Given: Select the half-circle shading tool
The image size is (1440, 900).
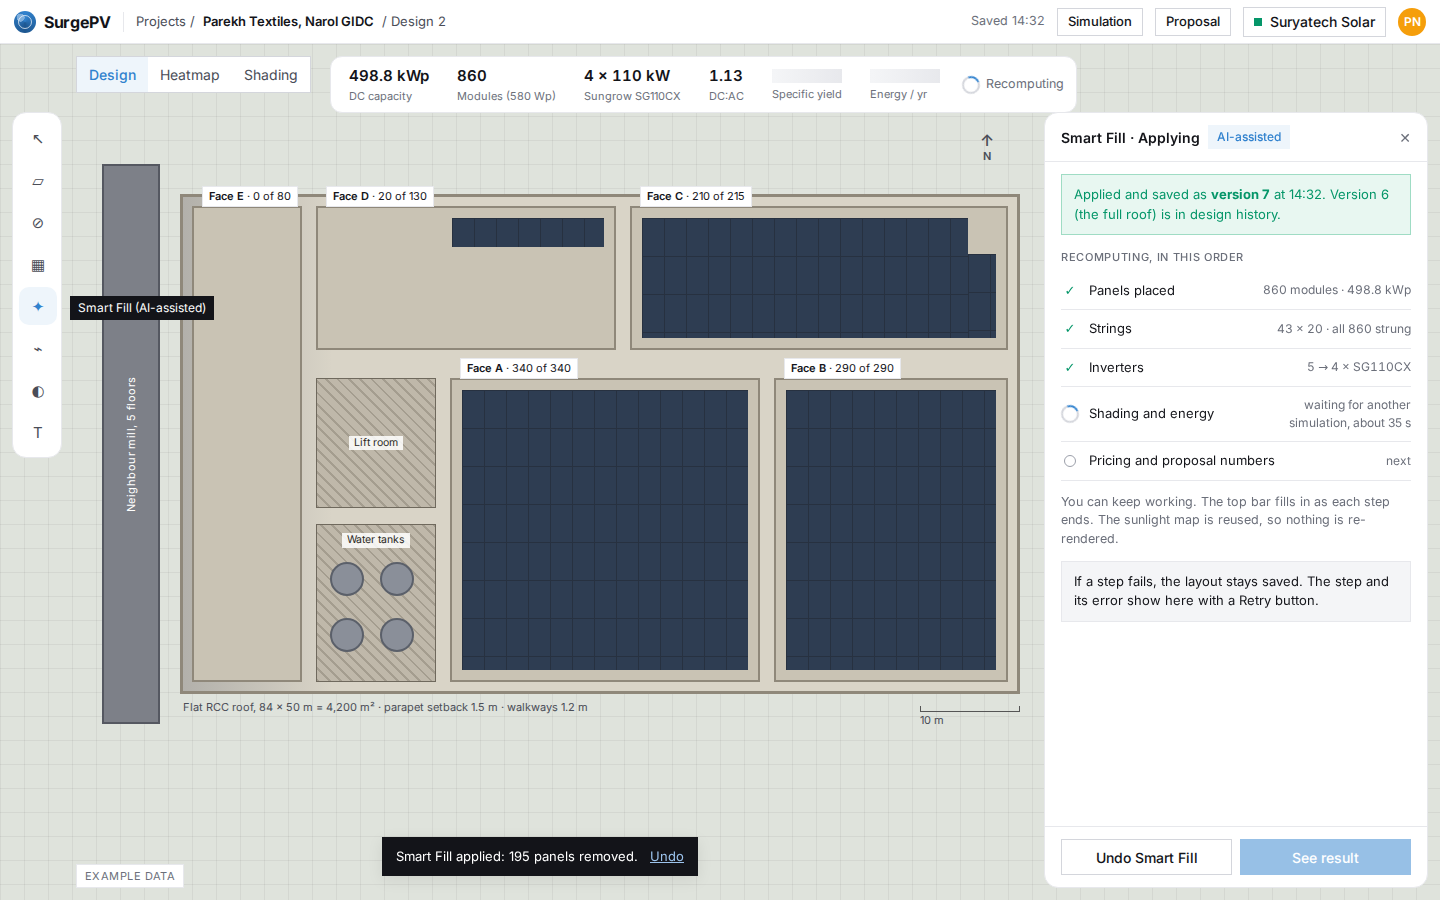Looking at the screenshot, I should click(38, 391).
